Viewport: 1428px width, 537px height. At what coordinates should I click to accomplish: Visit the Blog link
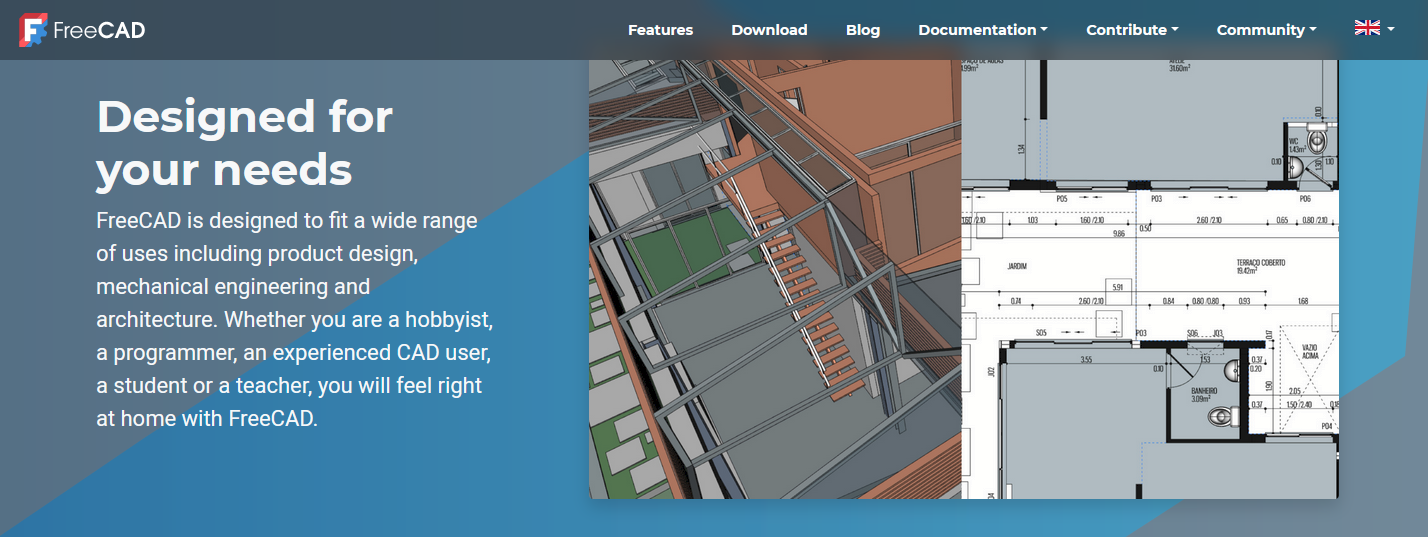click(863, 30)
